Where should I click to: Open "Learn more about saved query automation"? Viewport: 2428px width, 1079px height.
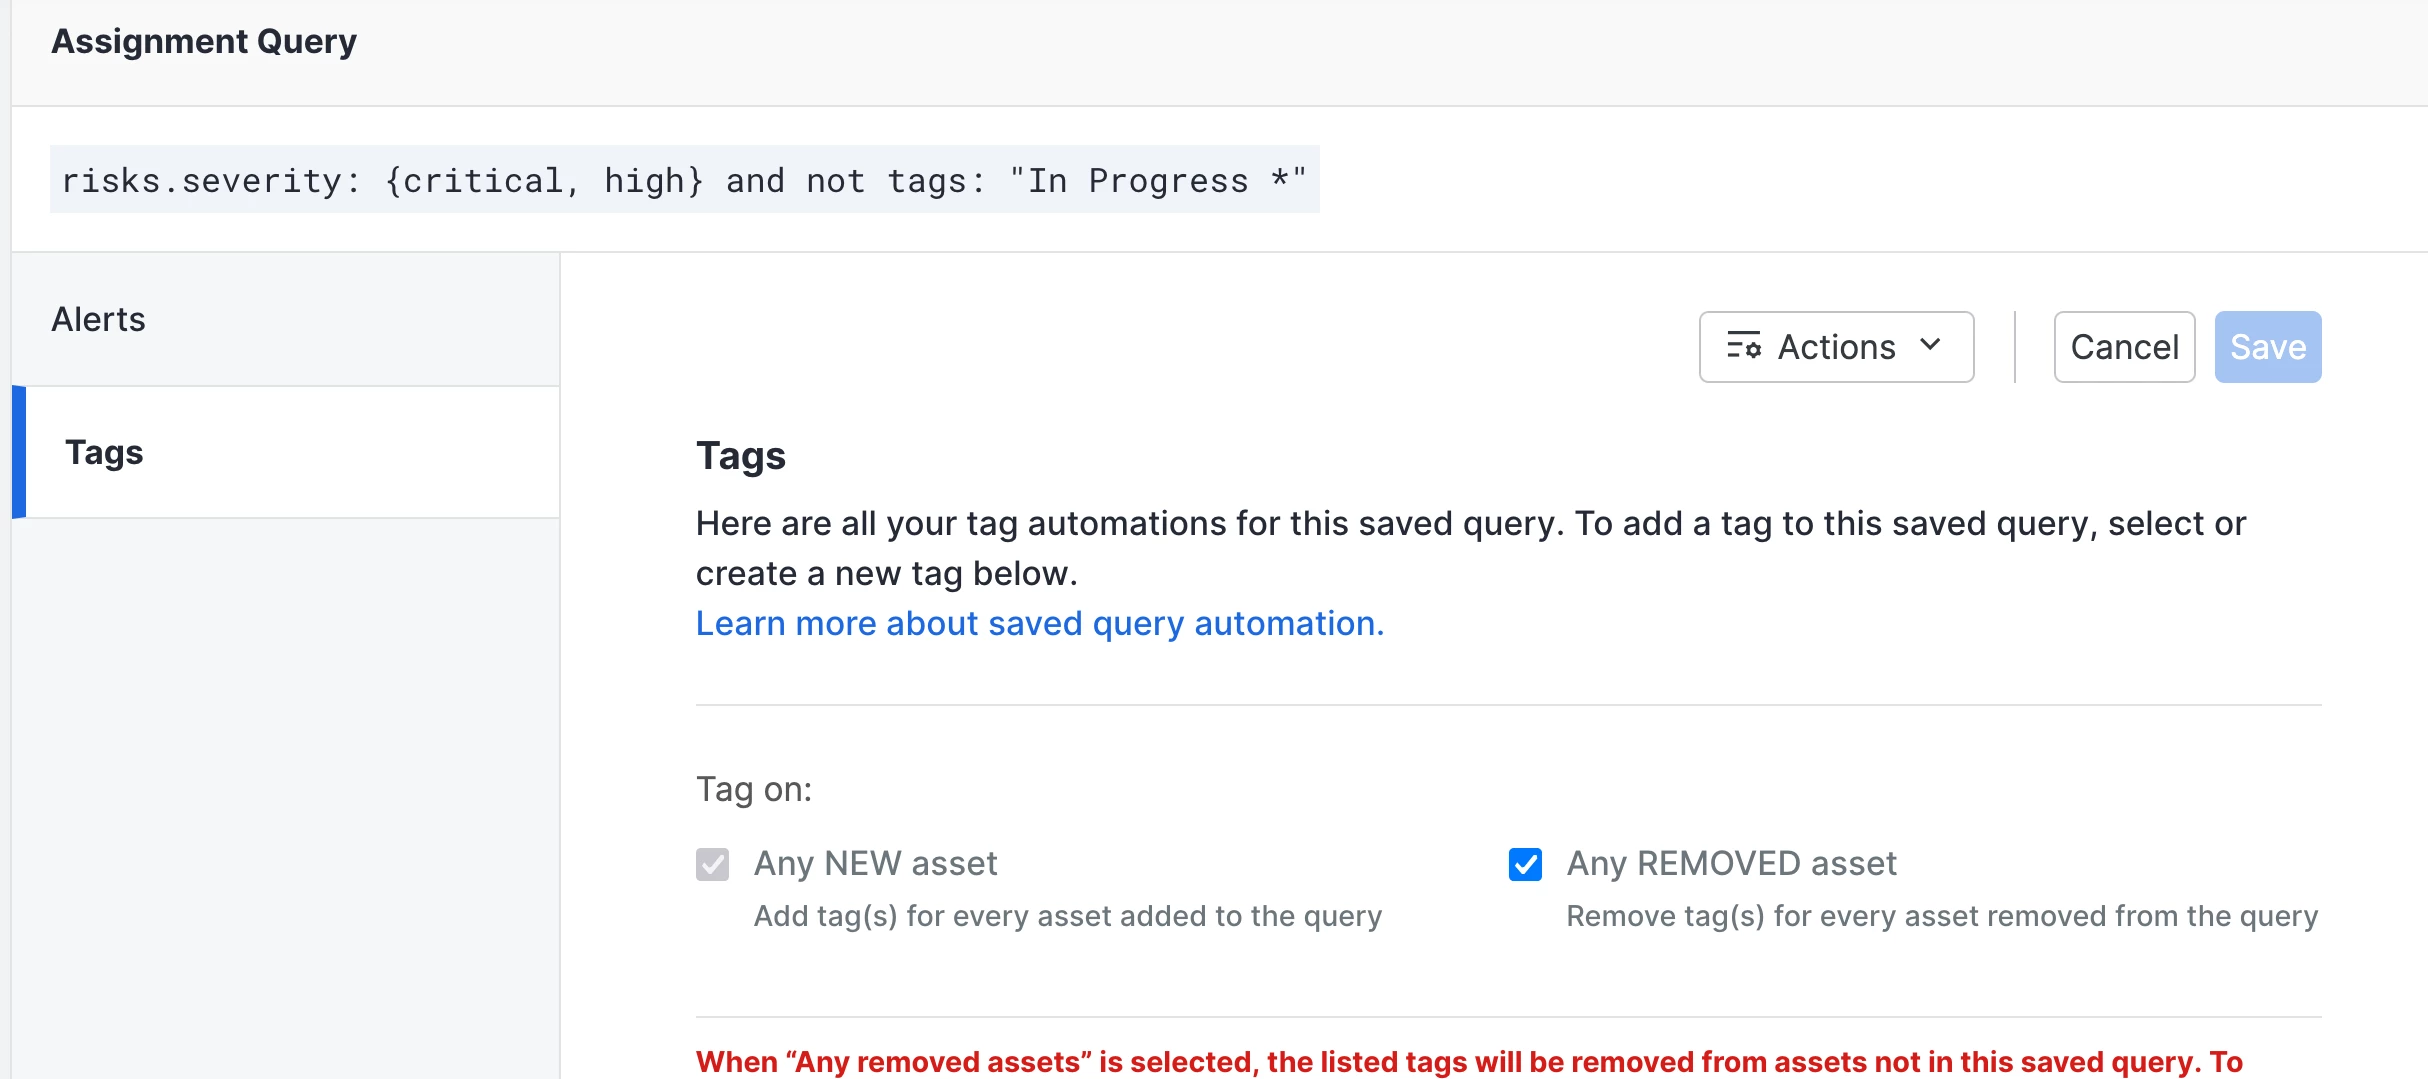(x=1039, y=623)
